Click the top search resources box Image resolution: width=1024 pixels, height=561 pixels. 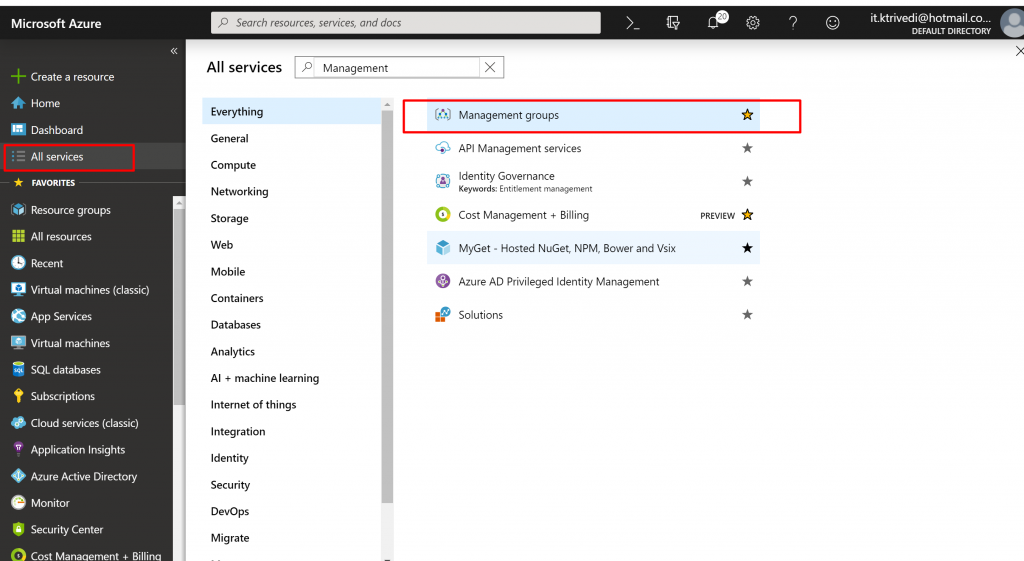tap(406, 23)
